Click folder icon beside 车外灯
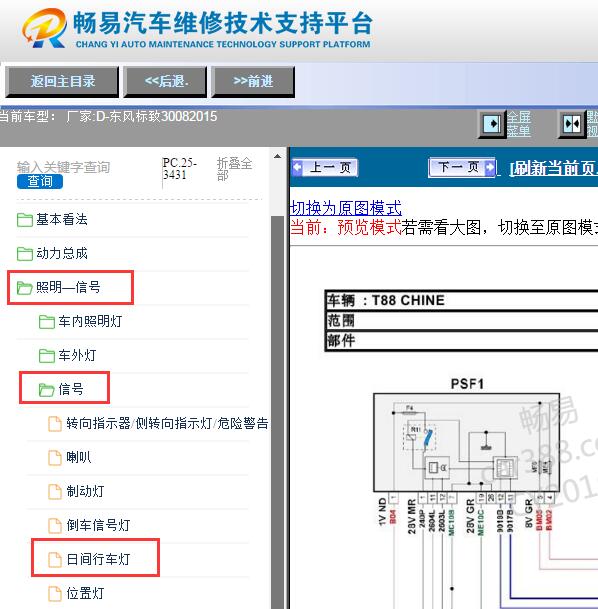 pos(47,355)
